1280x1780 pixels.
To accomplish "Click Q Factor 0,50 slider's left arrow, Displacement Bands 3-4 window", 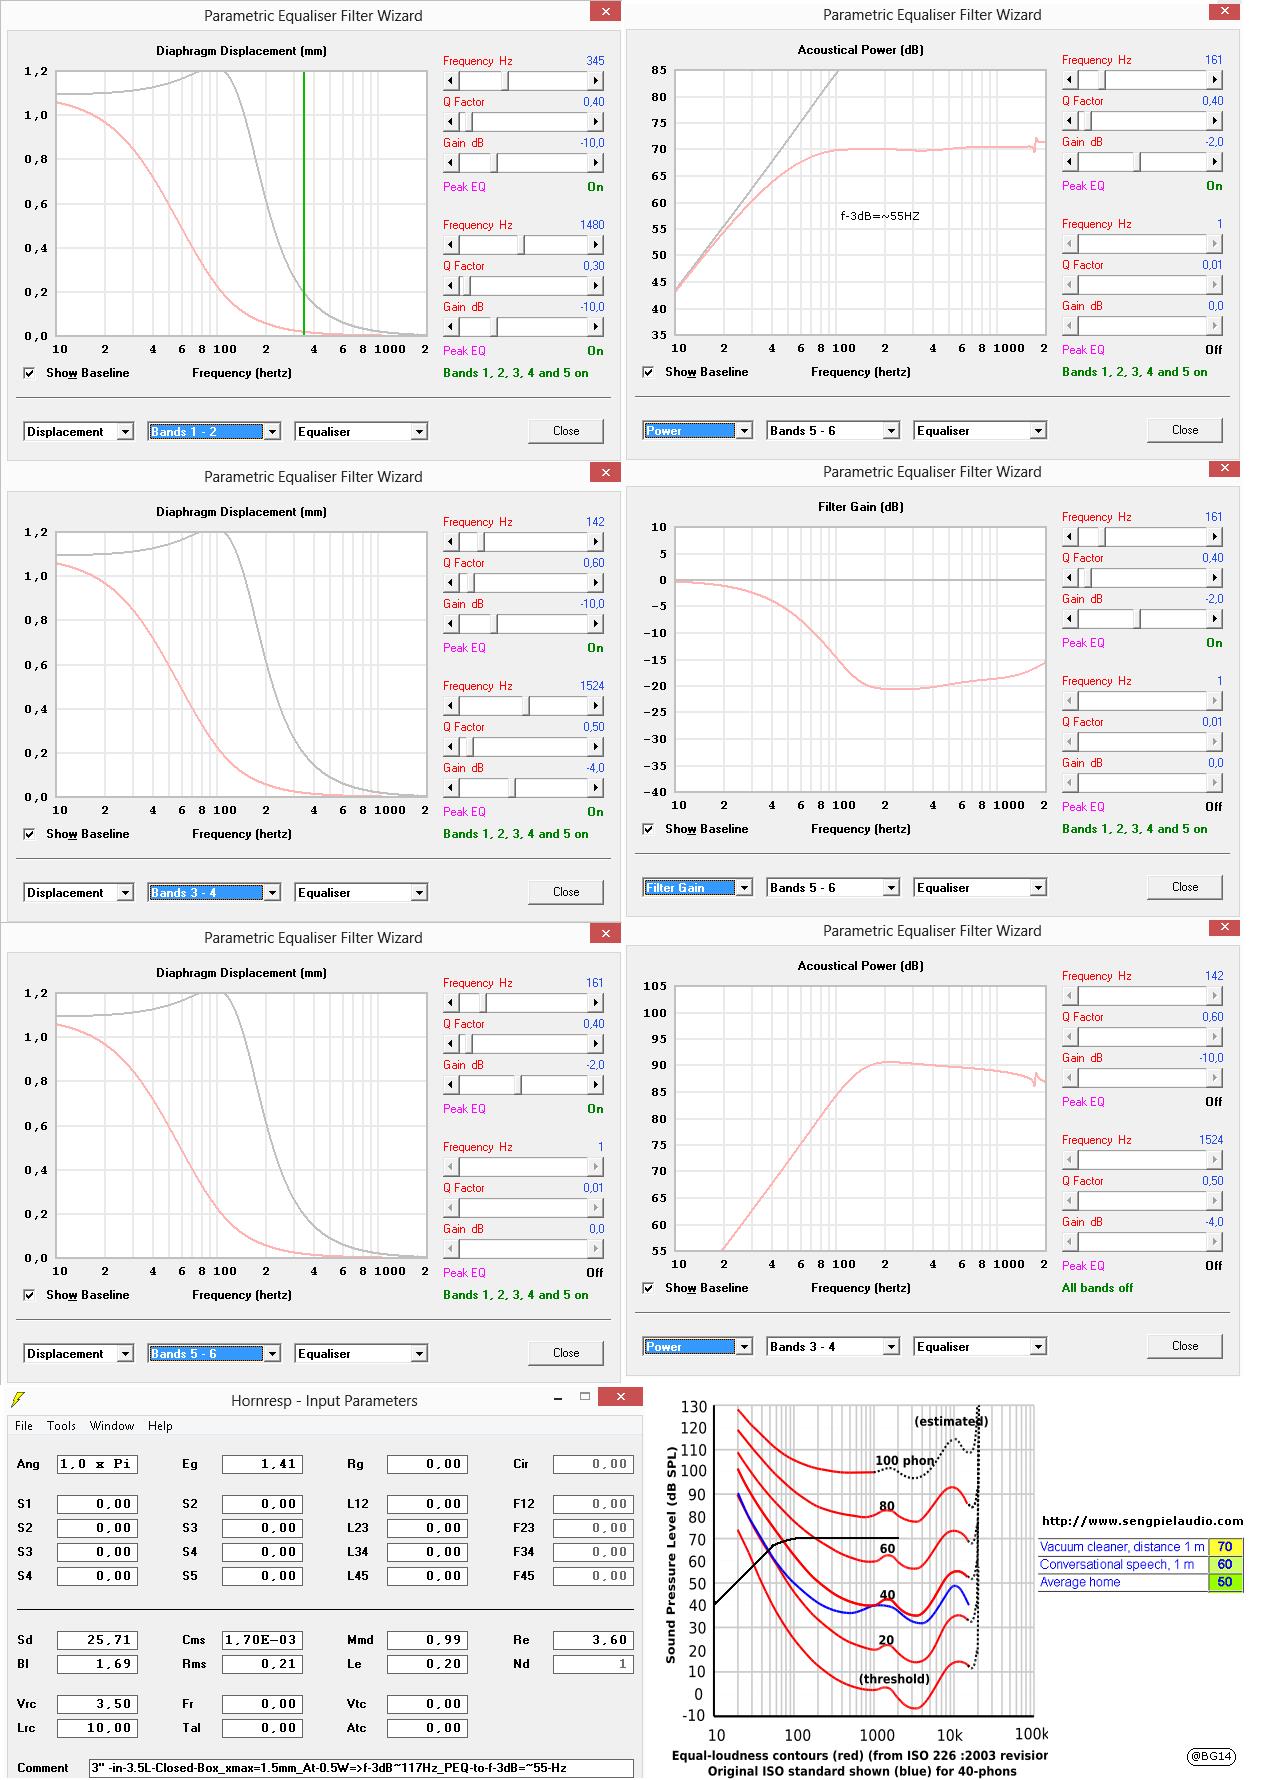I will pyautogui.click(x=451, y=747).
